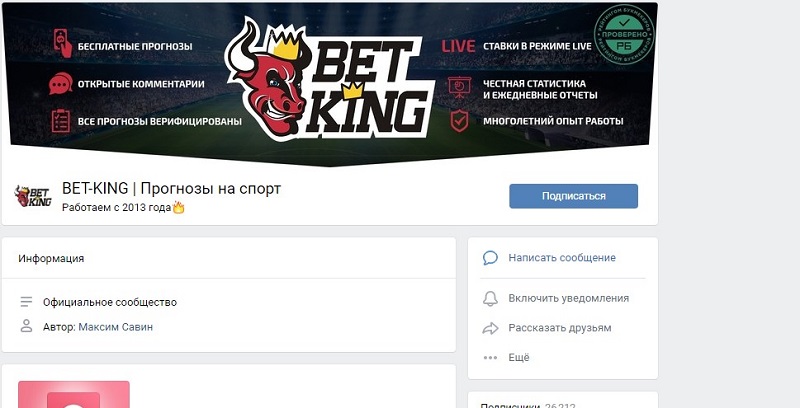Open author profile Максим Савин
800x408 pixels.
point(116,327)
